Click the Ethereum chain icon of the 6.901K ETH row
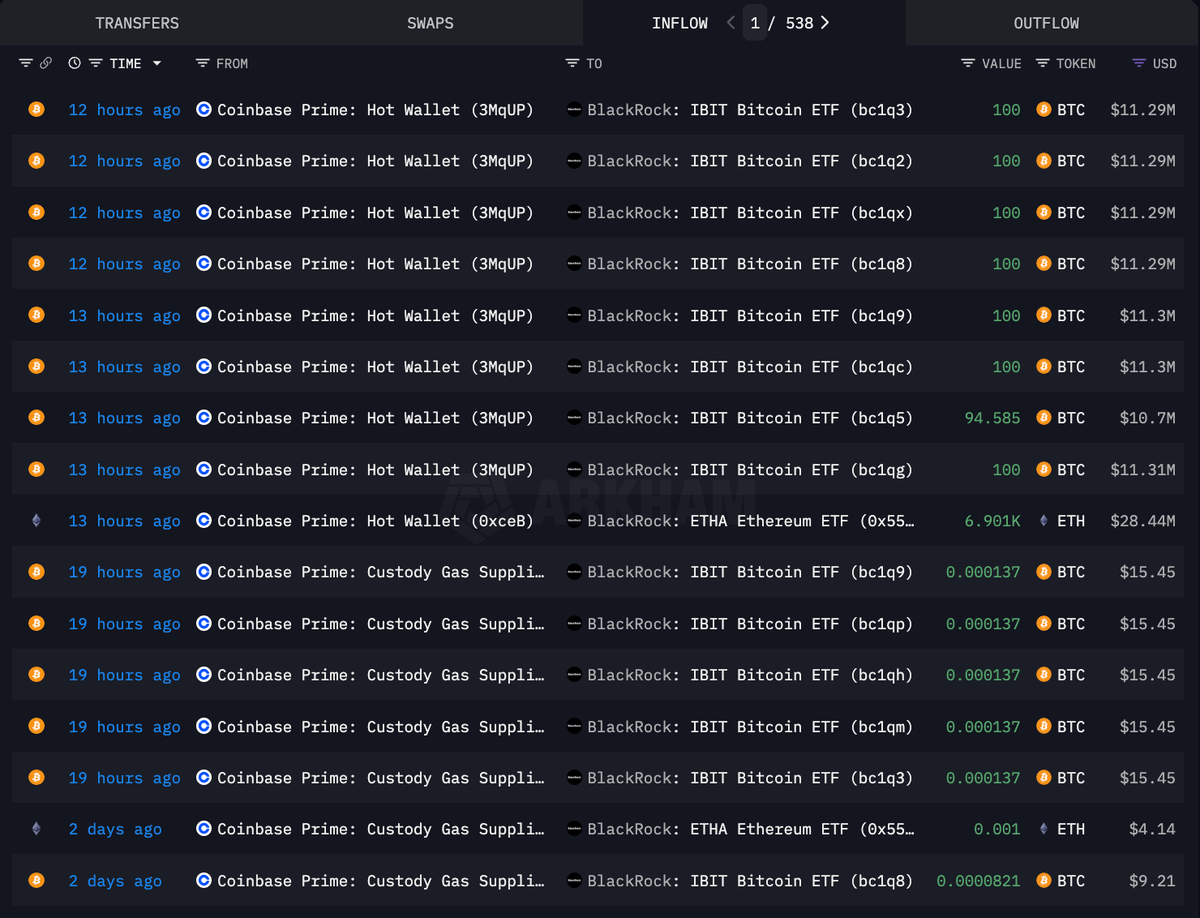The width and height of the screenshot is (1200, 918). pos(36,521)
